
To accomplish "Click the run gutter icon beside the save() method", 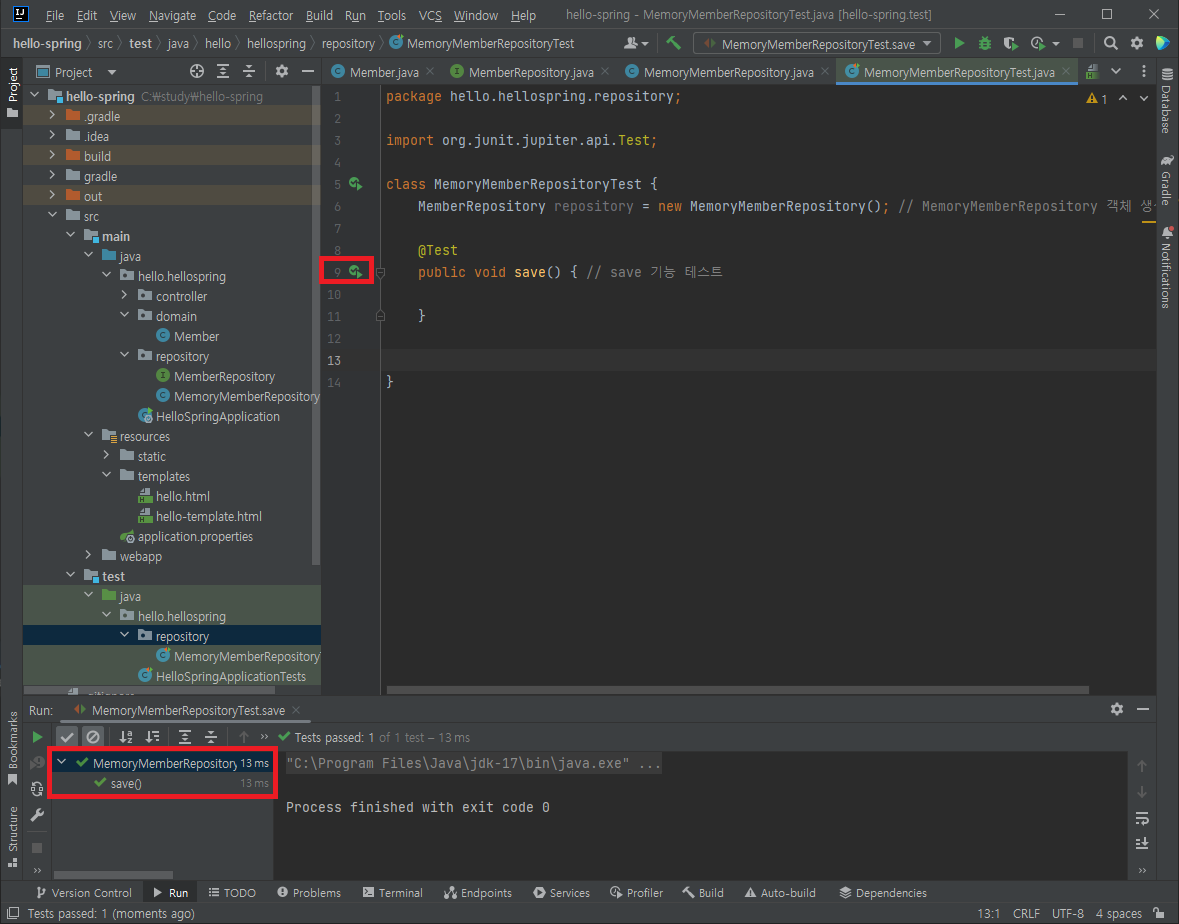I will pyautogui.click(x=356, y=272).
